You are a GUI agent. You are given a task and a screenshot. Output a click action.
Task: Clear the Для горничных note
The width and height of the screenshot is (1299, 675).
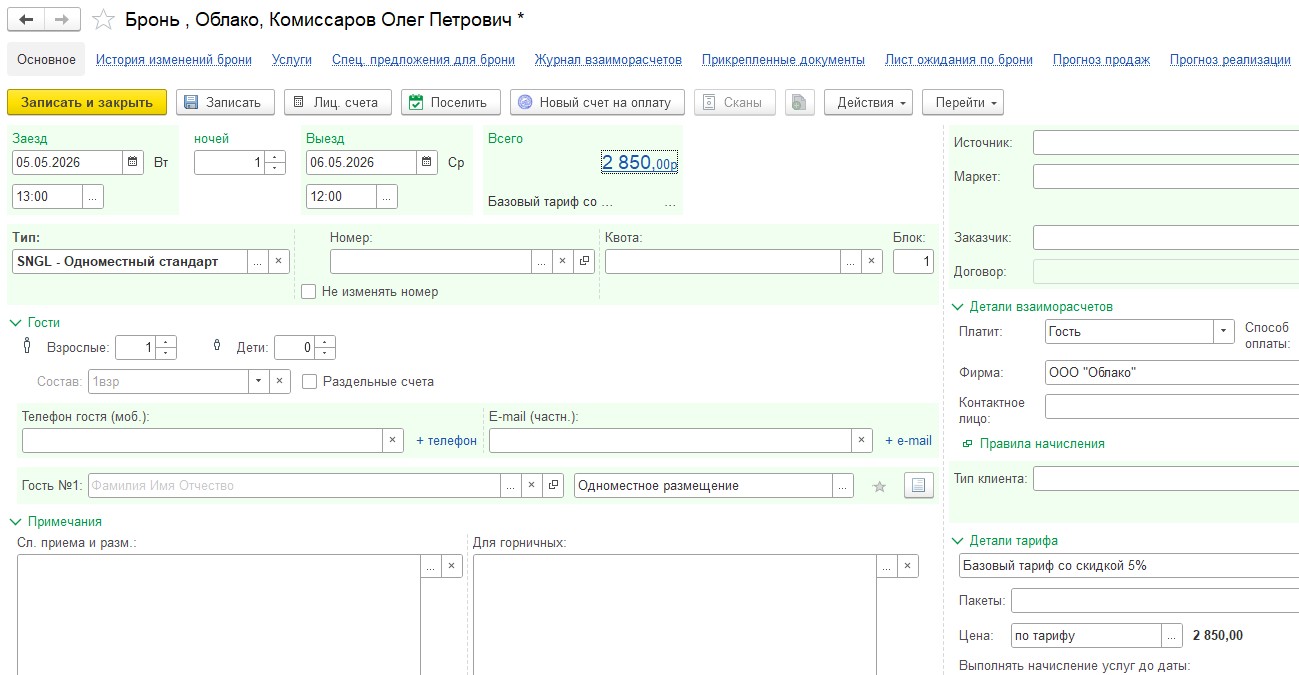click(x=908, y=566)
